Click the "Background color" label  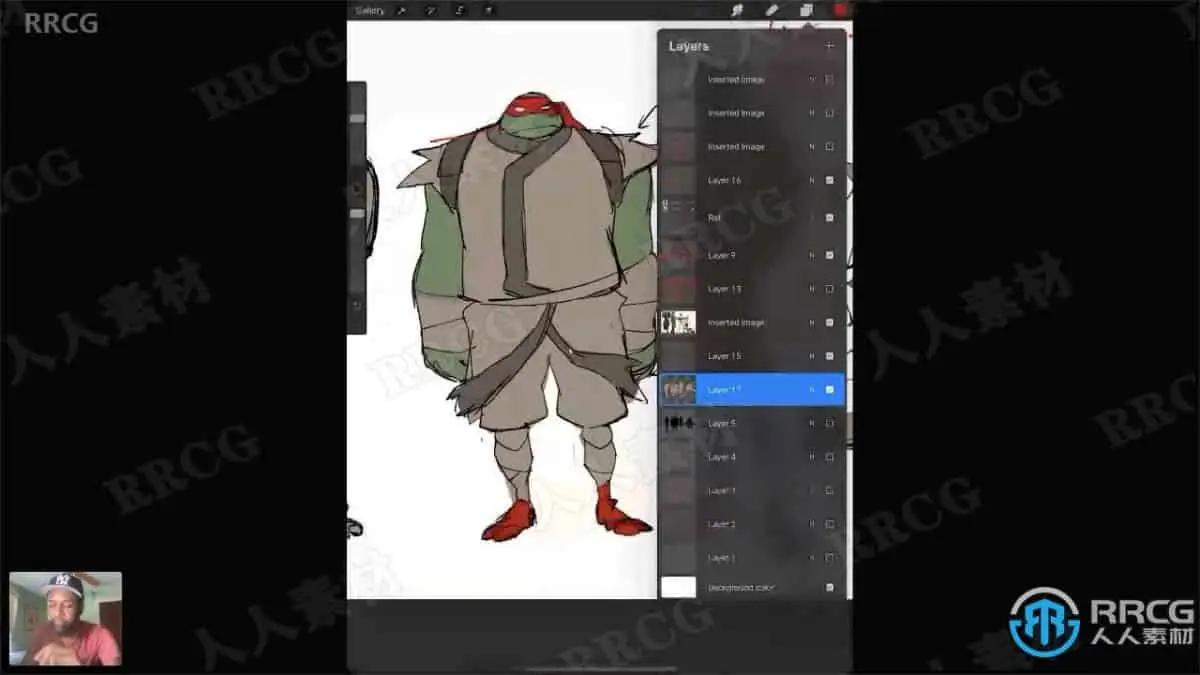coord(741,587)
